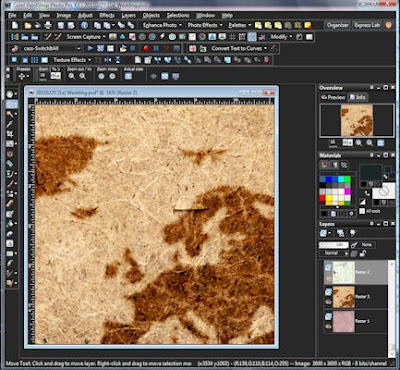
Task: Switch to the Info tab in Overview
Action: click(357, 97)
